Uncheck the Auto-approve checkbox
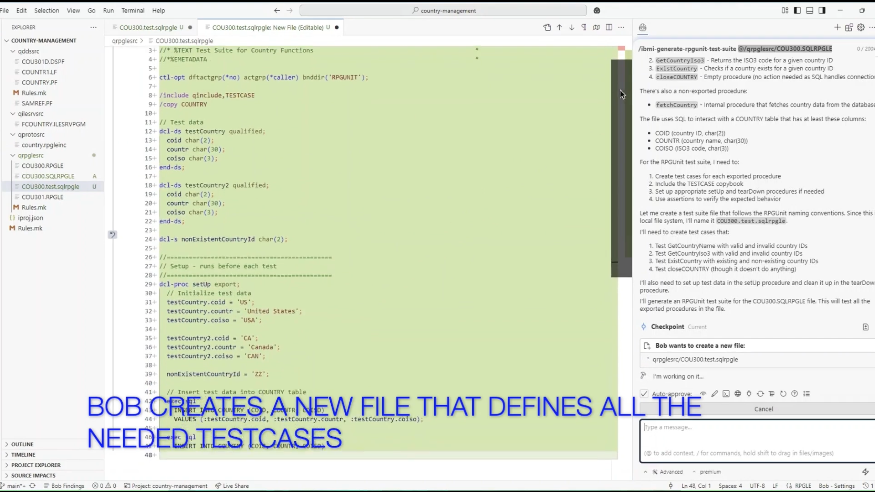The image size is (878, 492). [644, 394]
